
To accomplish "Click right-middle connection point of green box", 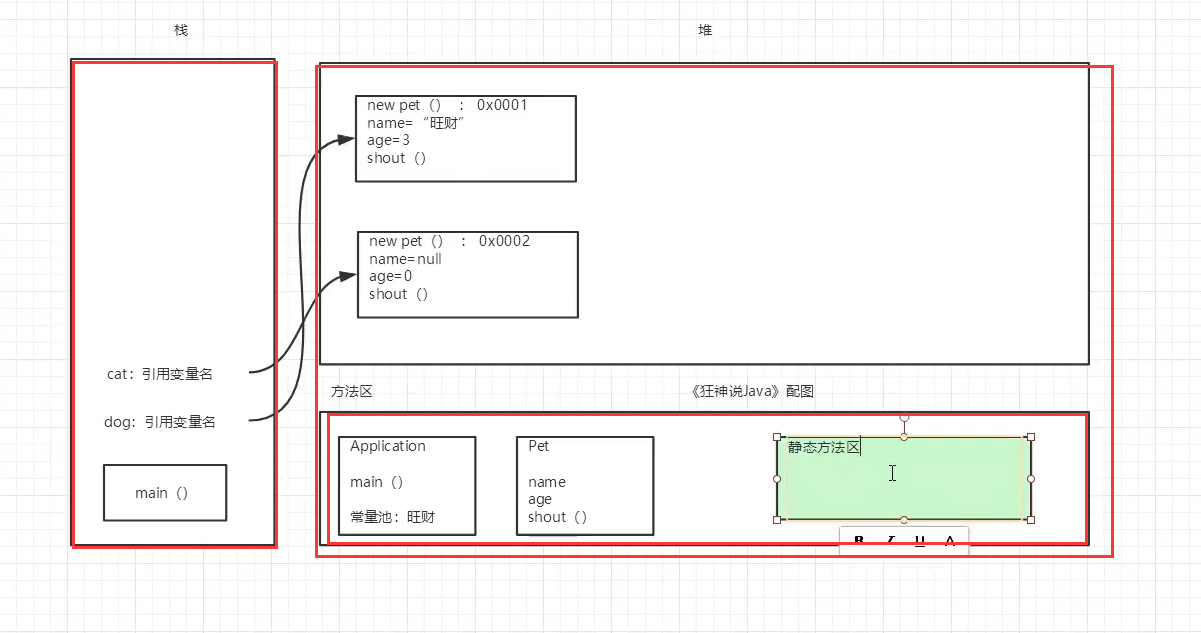I will 1031,479.
